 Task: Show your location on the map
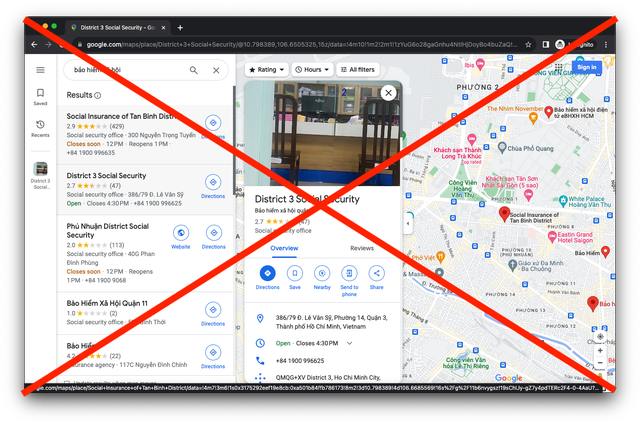600,336
